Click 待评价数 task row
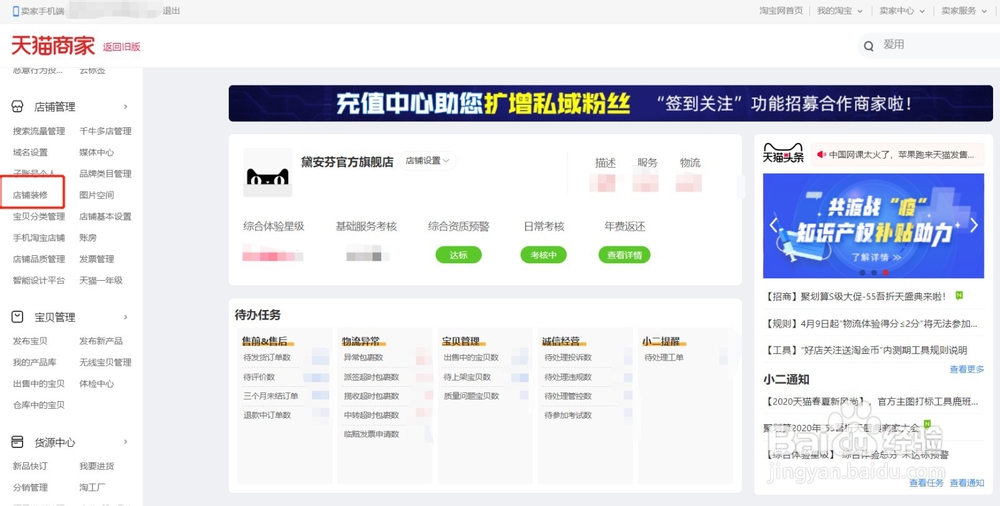The width and height of the screenshot is (1000, 506). pyautogui.click(x=259, y=377)
